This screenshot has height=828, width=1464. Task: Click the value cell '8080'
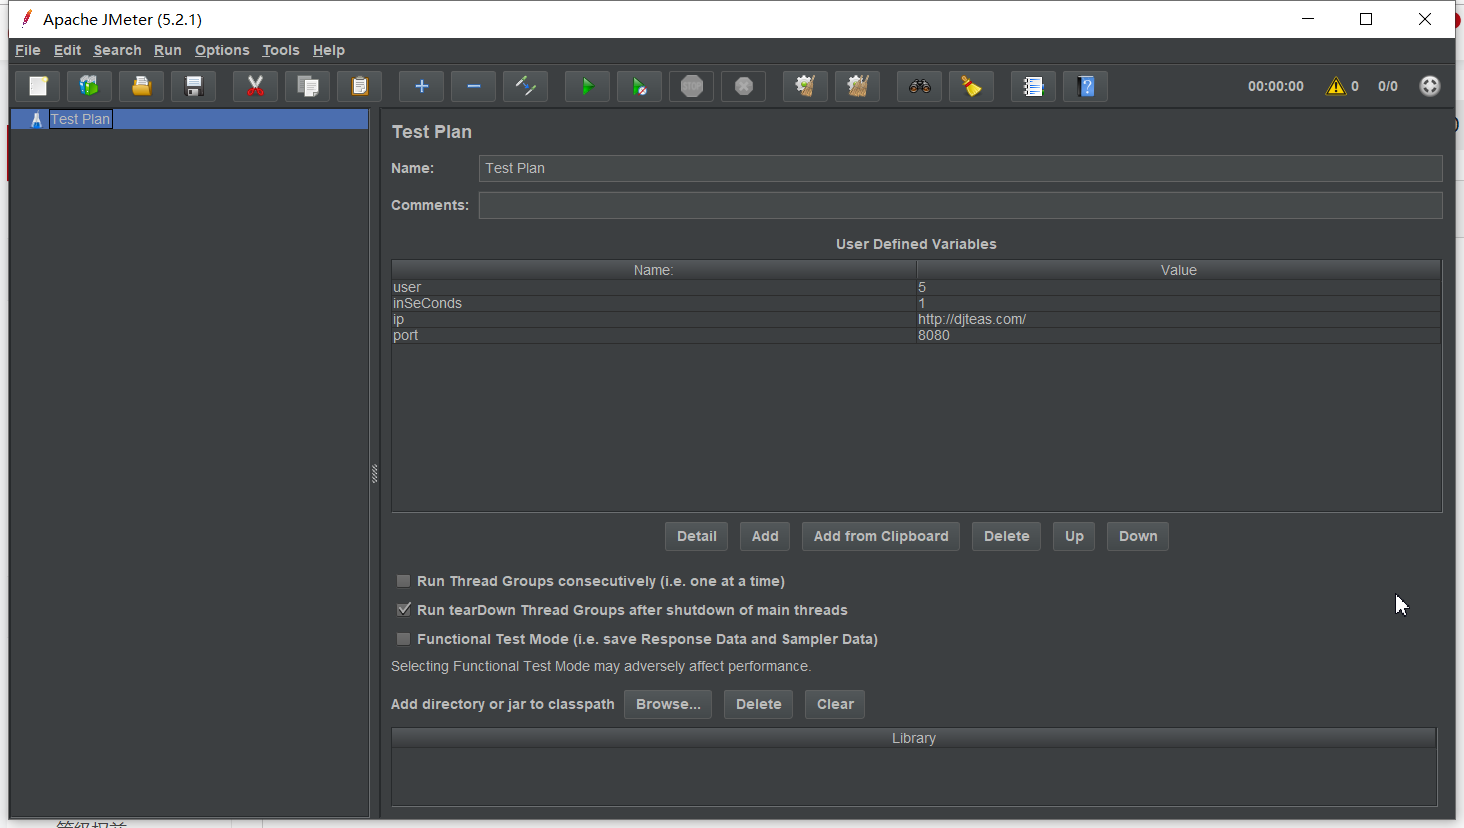[x=1179, y=335]
